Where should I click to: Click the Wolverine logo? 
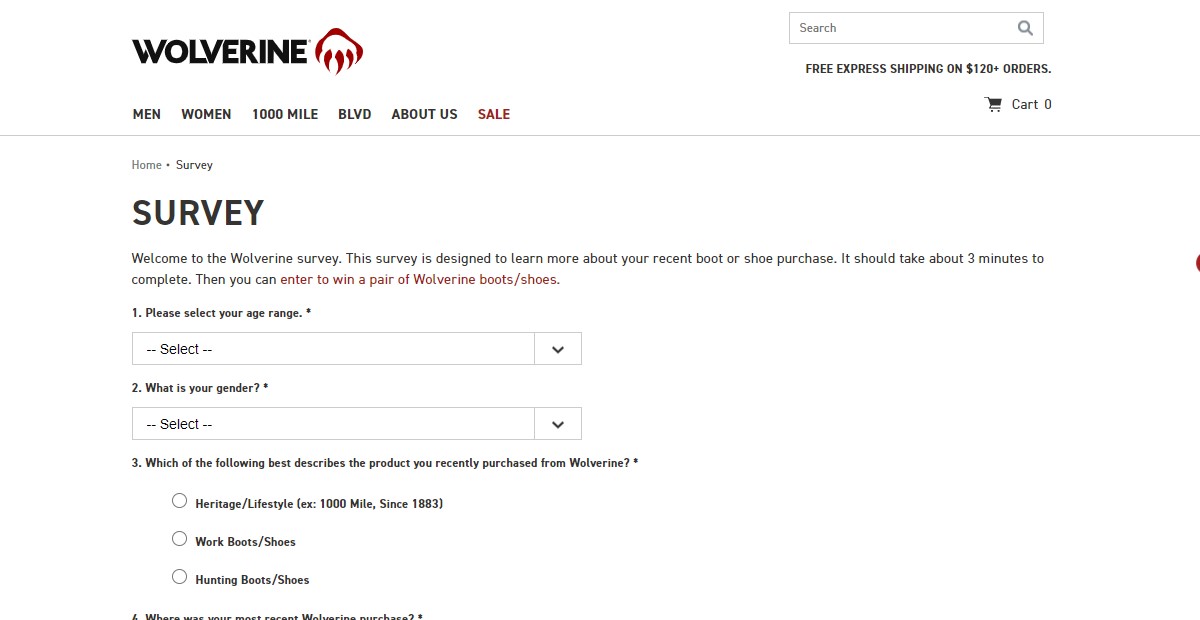[247, 51]
